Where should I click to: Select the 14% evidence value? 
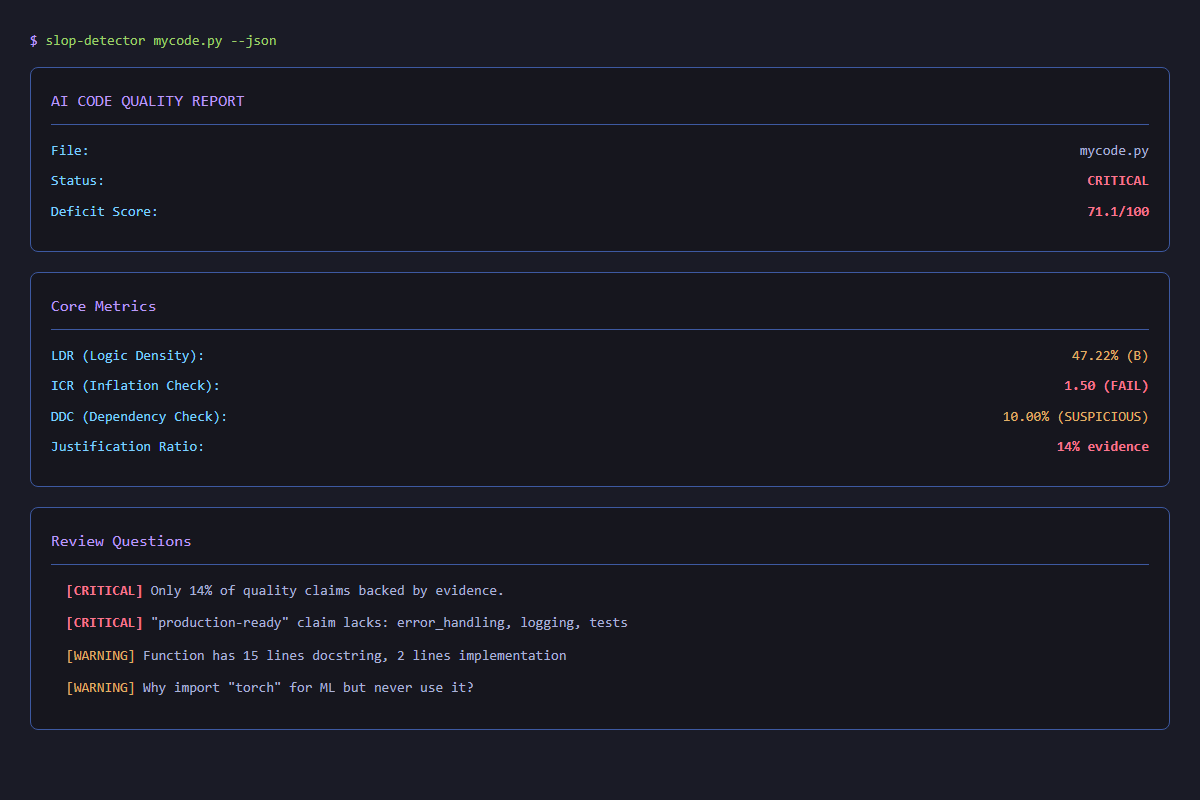[1103, 446]
